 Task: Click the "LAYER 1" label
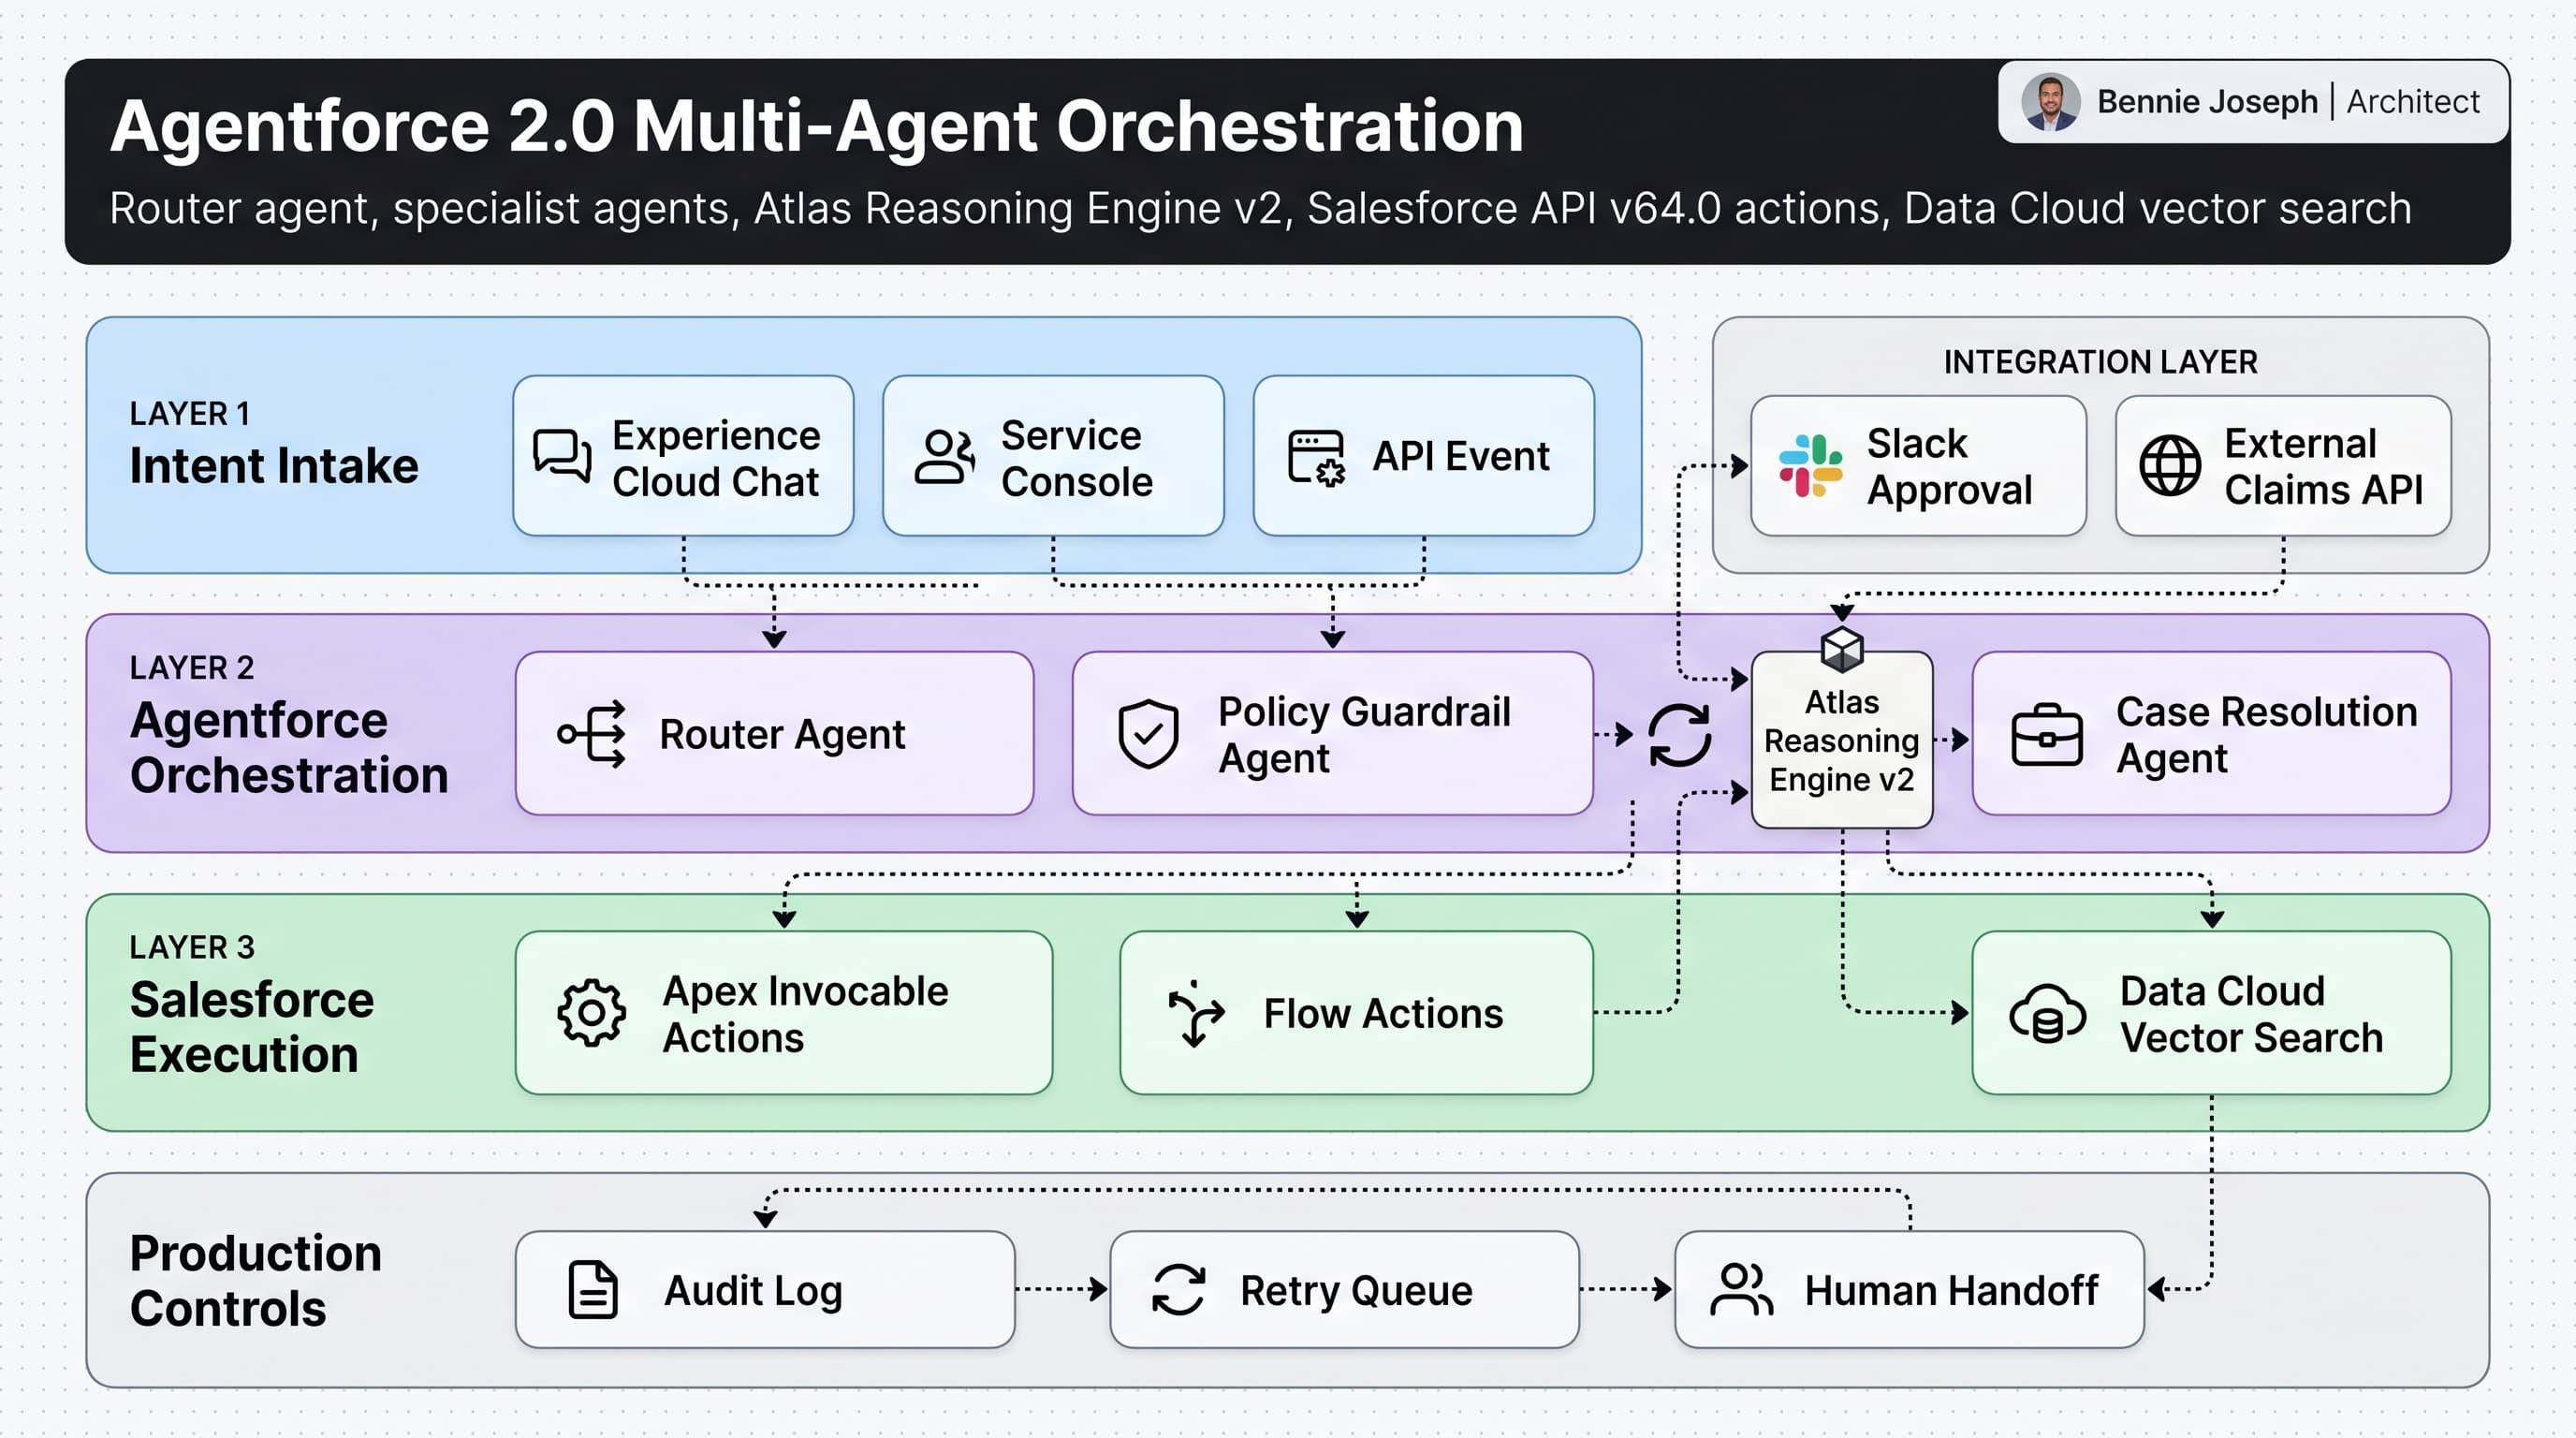point(190,414)
